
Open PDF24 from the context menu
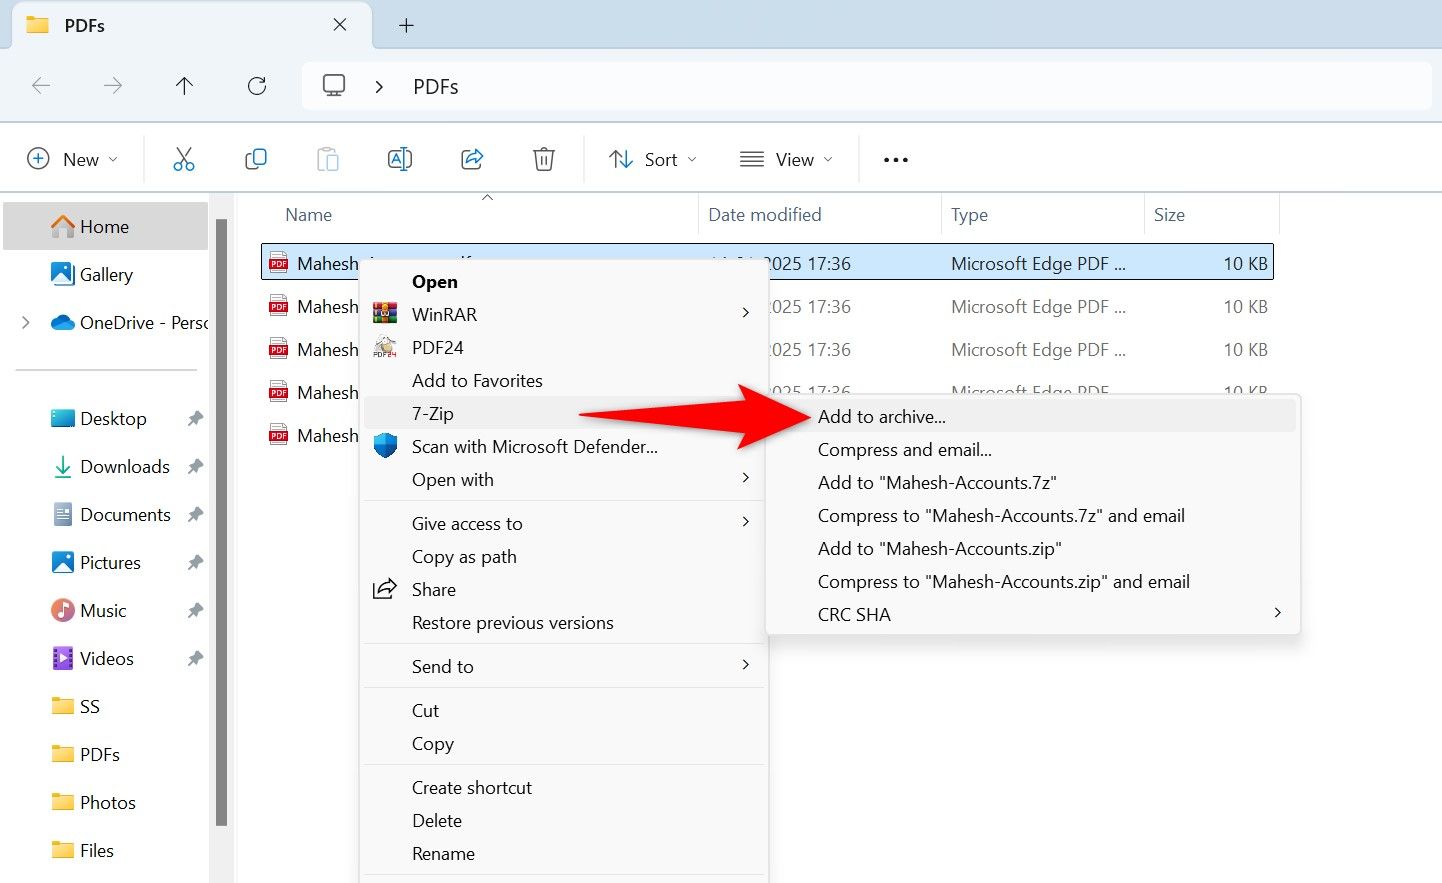[x=436, y=347]
